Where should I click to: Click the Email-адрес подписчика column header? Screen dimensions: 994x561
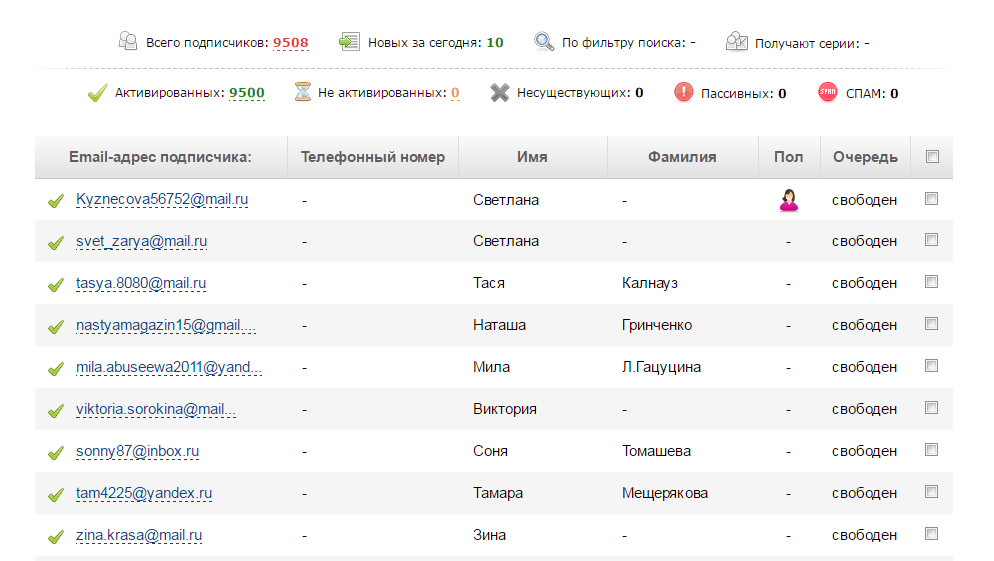(x=160, y=157)
